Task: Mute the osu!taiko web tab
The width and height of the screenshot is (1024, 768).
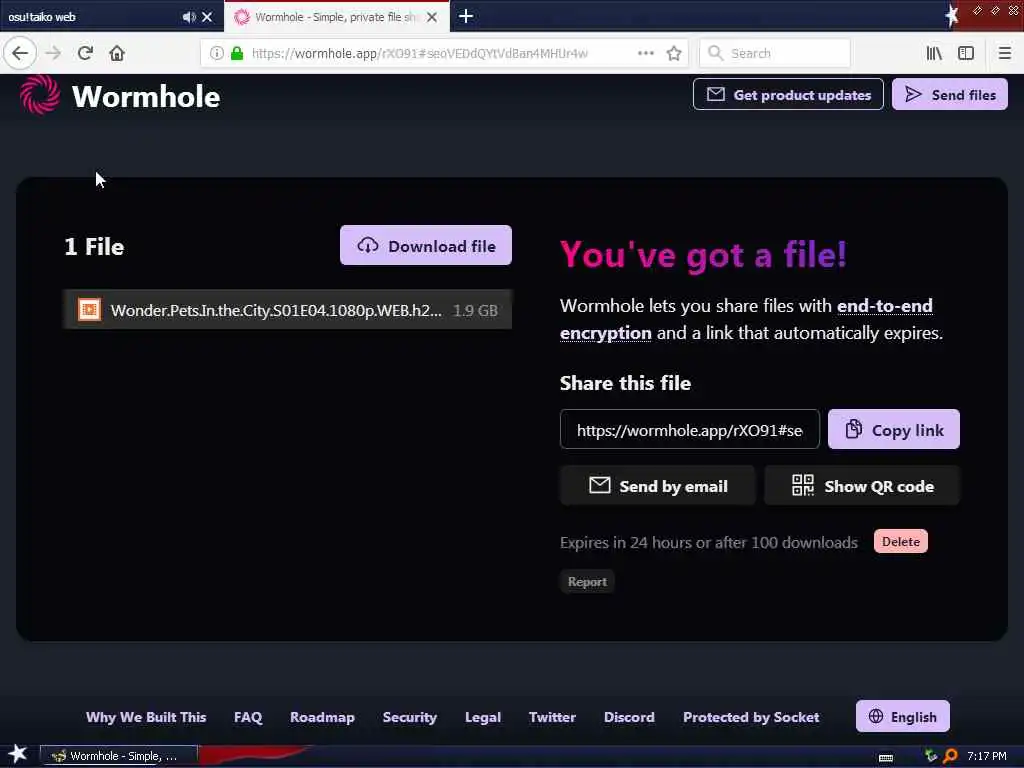Action: pos(189,17)
